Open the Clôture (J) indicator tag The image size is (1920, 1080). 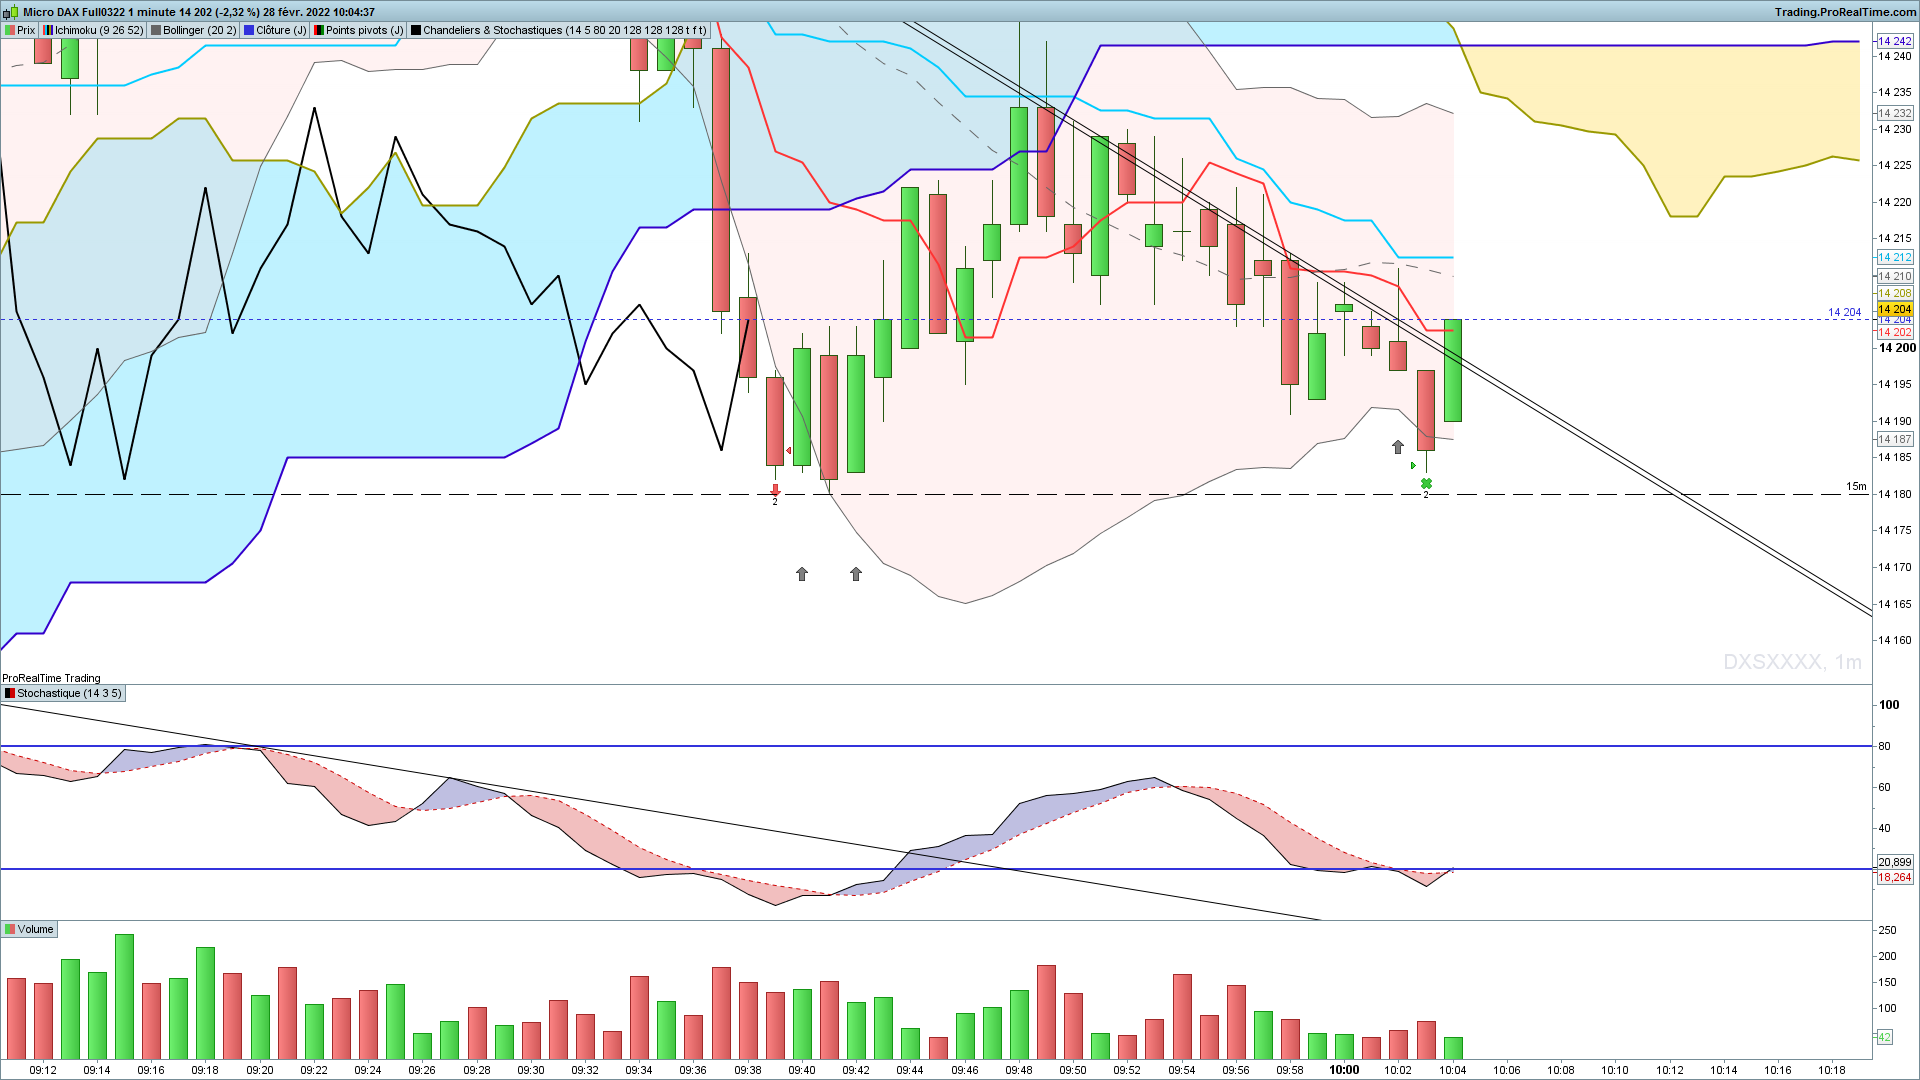point(276,30)
